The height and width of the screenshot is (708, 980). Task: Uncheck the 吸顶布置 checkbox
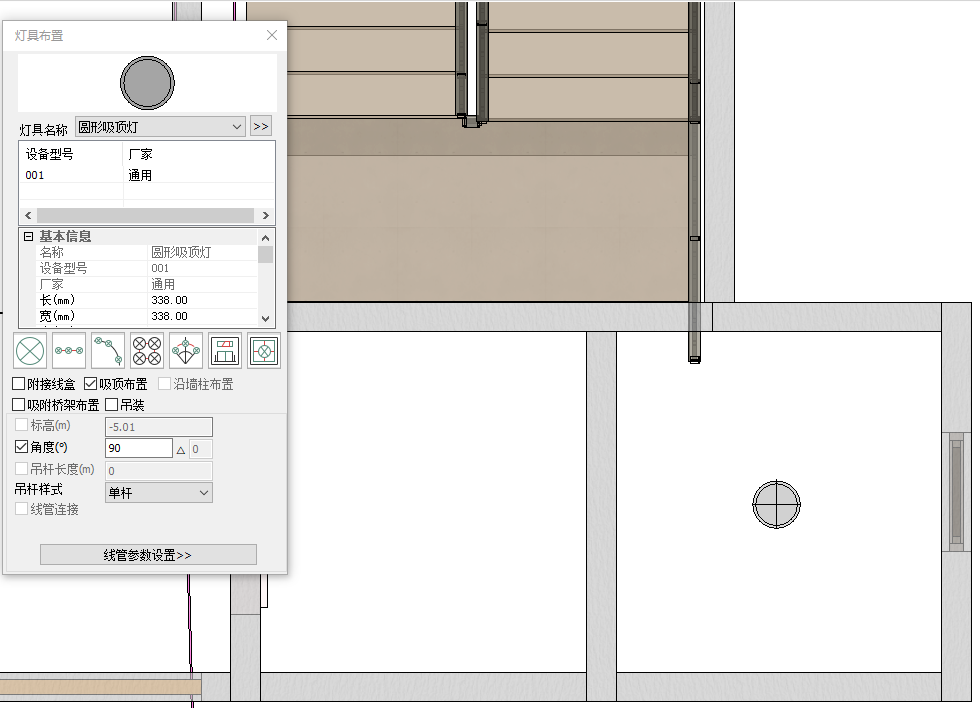click(91, 384)
